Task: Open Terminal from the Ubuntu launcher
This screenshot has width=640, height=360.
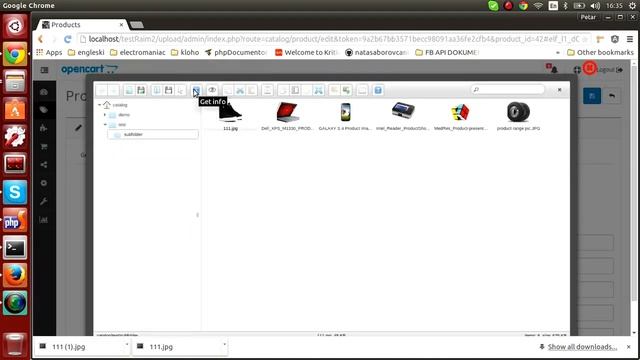Action: pos(15,247)
